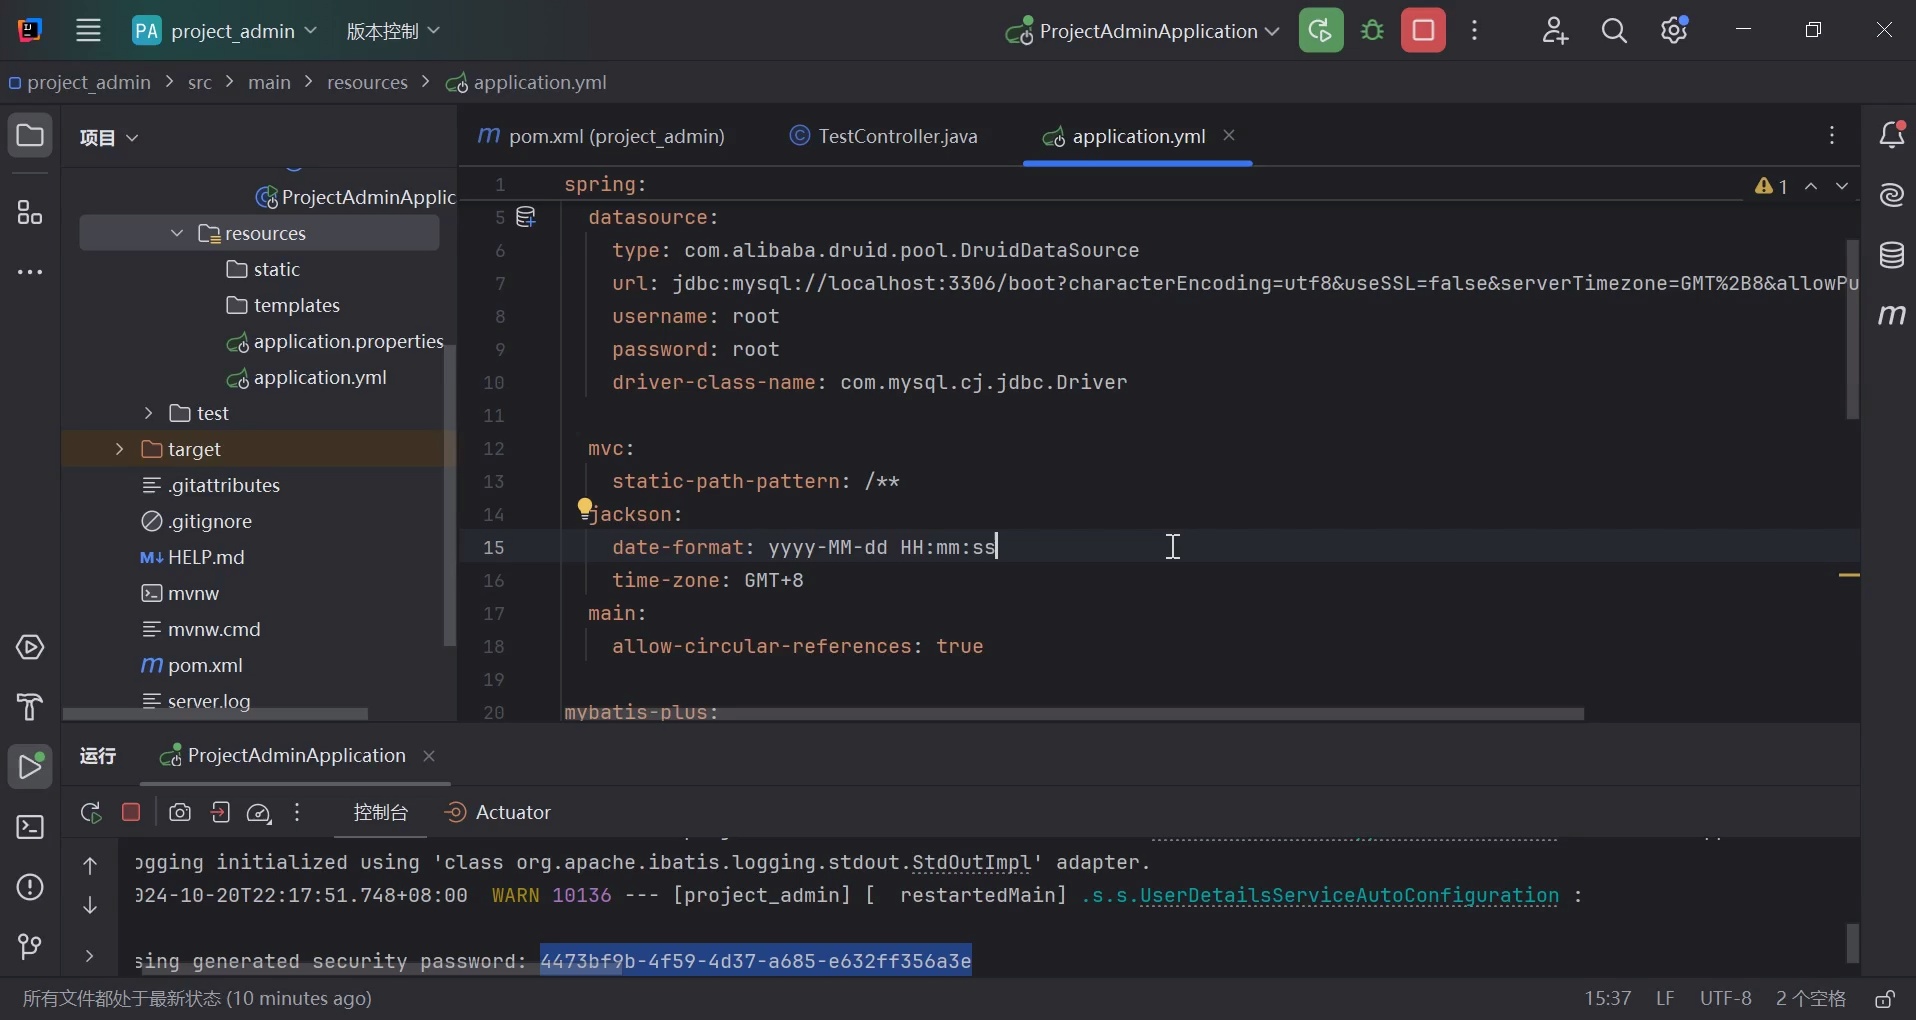The width and height of the screenshot is (1916, 1020).
Task: Expand the test folder
Action: (x=148, y=413)
